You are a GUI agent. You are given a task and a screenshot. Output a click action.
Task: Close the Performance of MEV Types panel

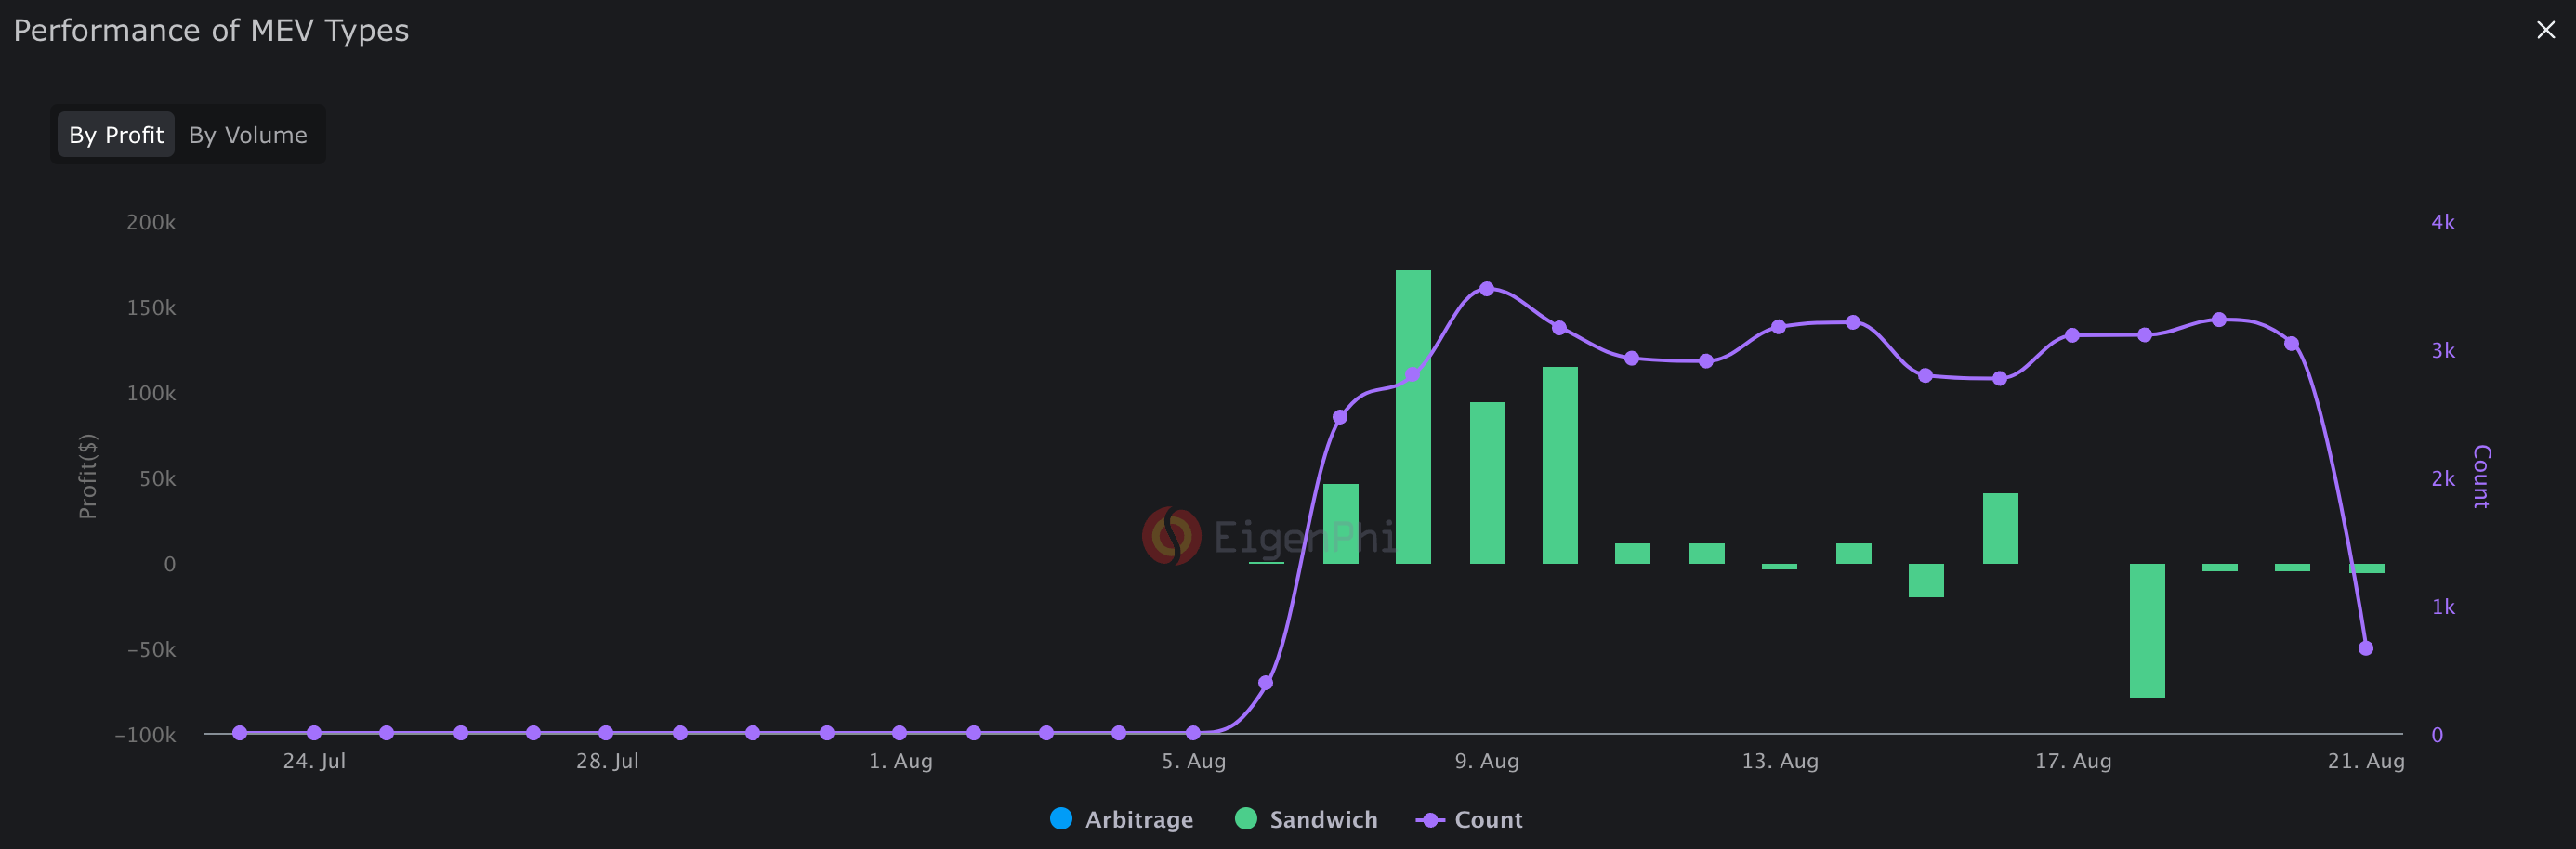pyautogui.click(x=2545, y=30)
